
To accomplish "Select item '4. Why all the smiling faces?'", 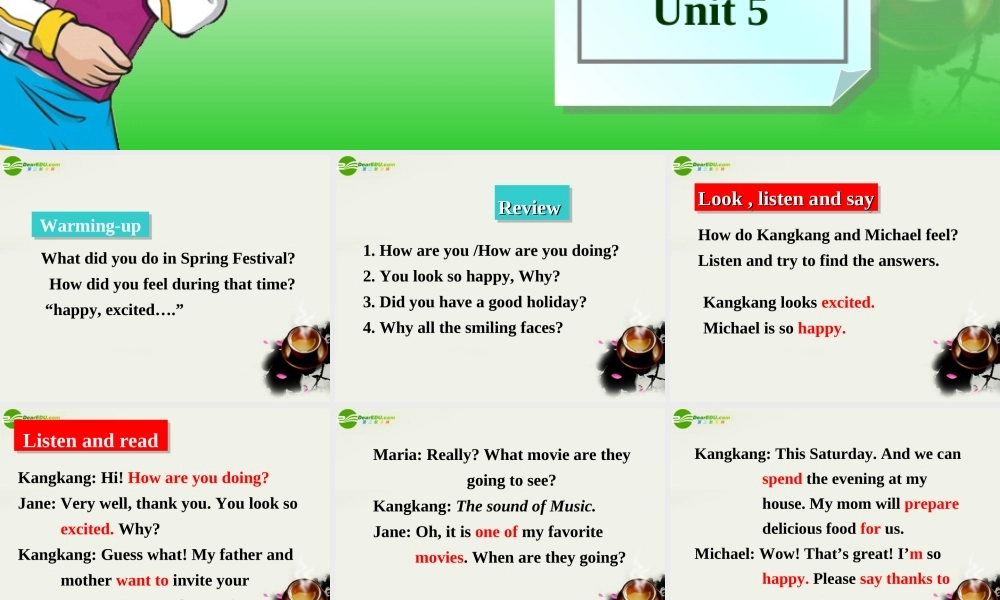I will tap(463, 327).
